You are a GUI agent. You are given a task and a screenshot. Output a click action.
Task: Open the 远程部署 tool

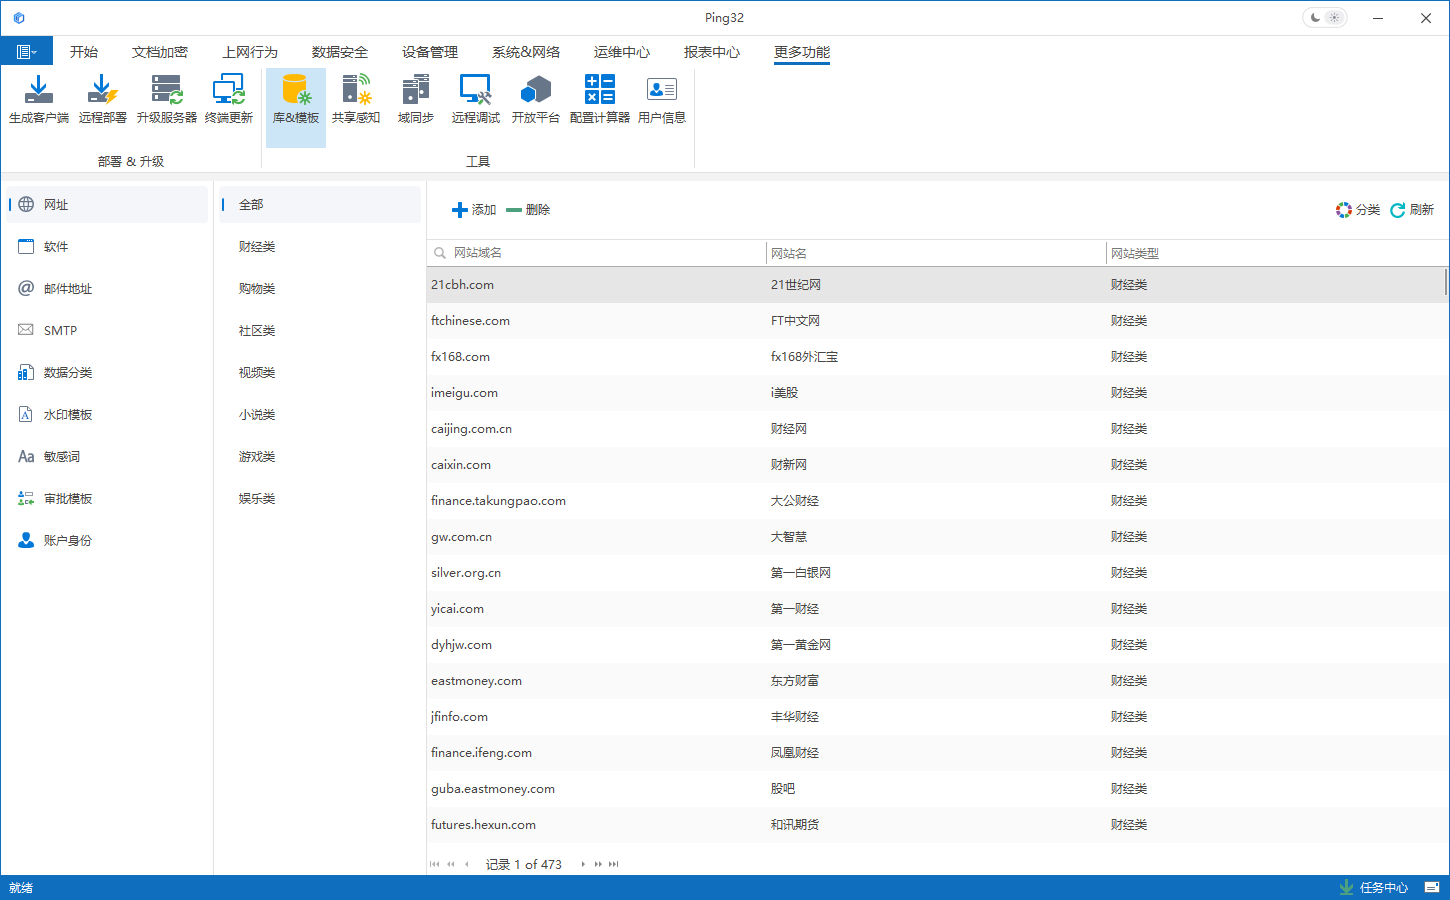(x=102, y=99)
